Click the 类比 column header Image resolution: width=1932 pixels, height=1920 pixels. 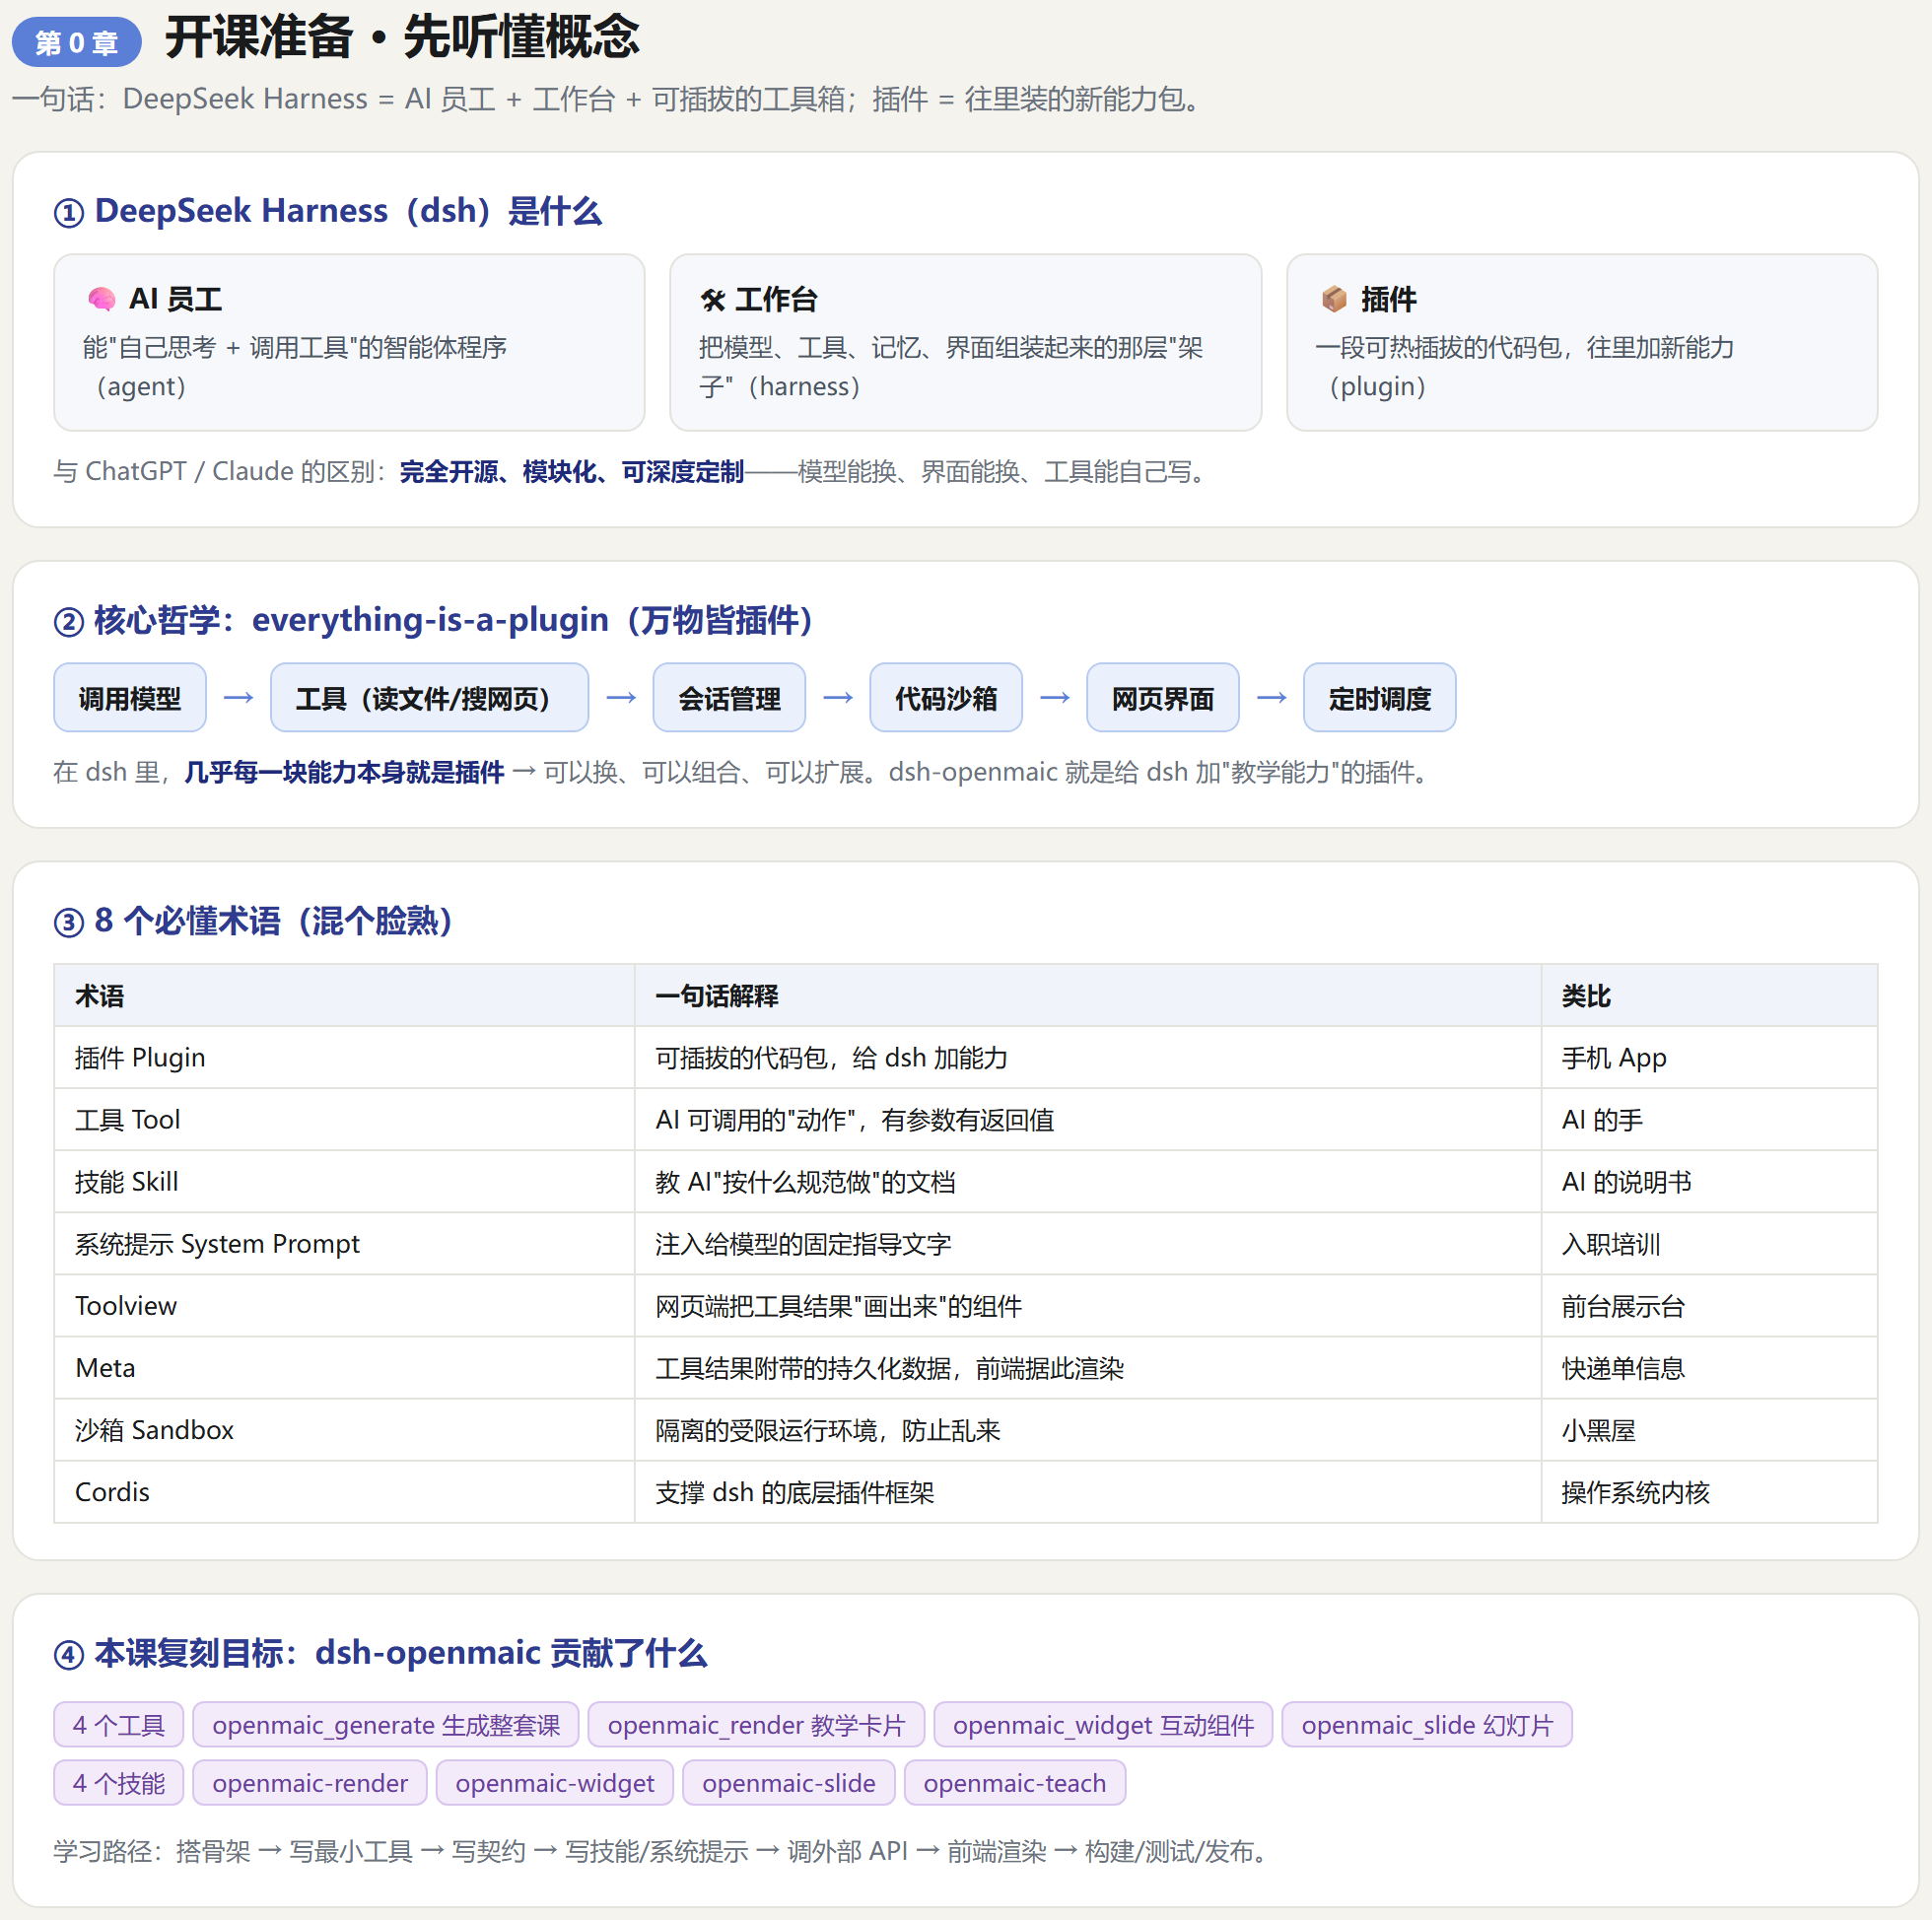1710,996
